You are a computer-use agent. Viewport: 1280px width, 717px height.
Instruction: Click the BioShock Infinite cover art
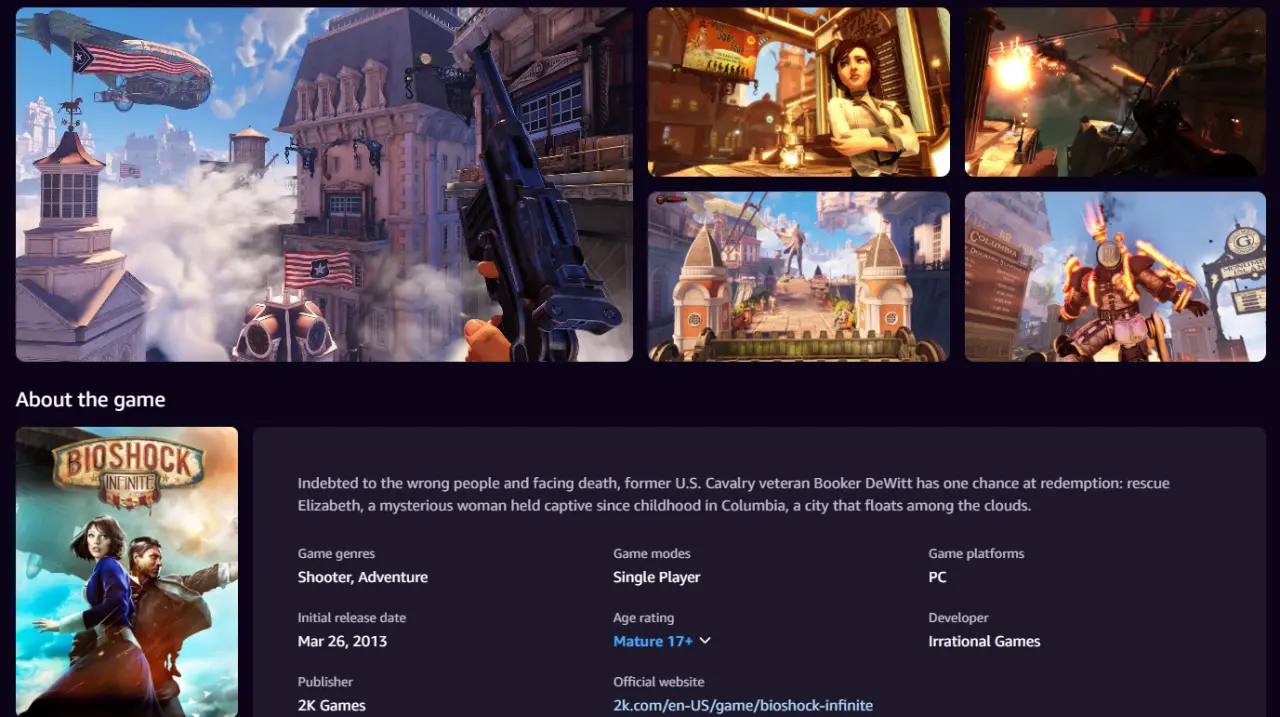click(x=127, y=572)
